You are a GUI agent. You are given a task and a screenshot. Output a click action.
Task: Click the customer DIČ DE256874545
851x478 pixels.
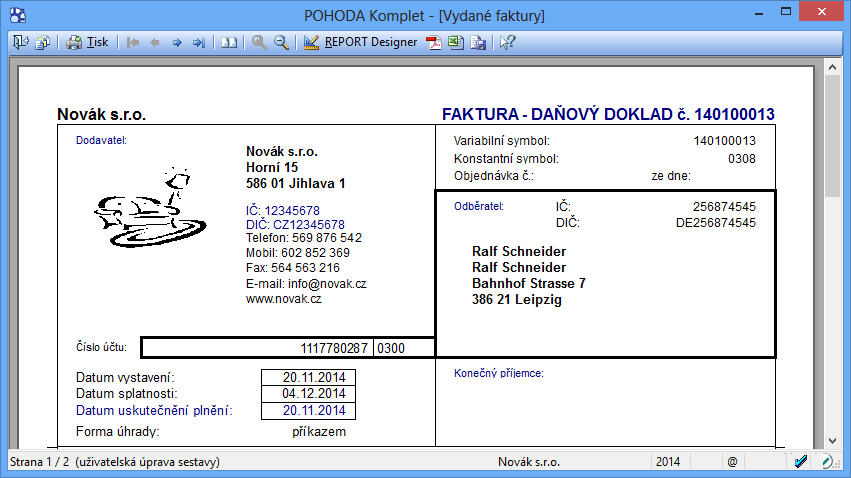coord(715,223)
